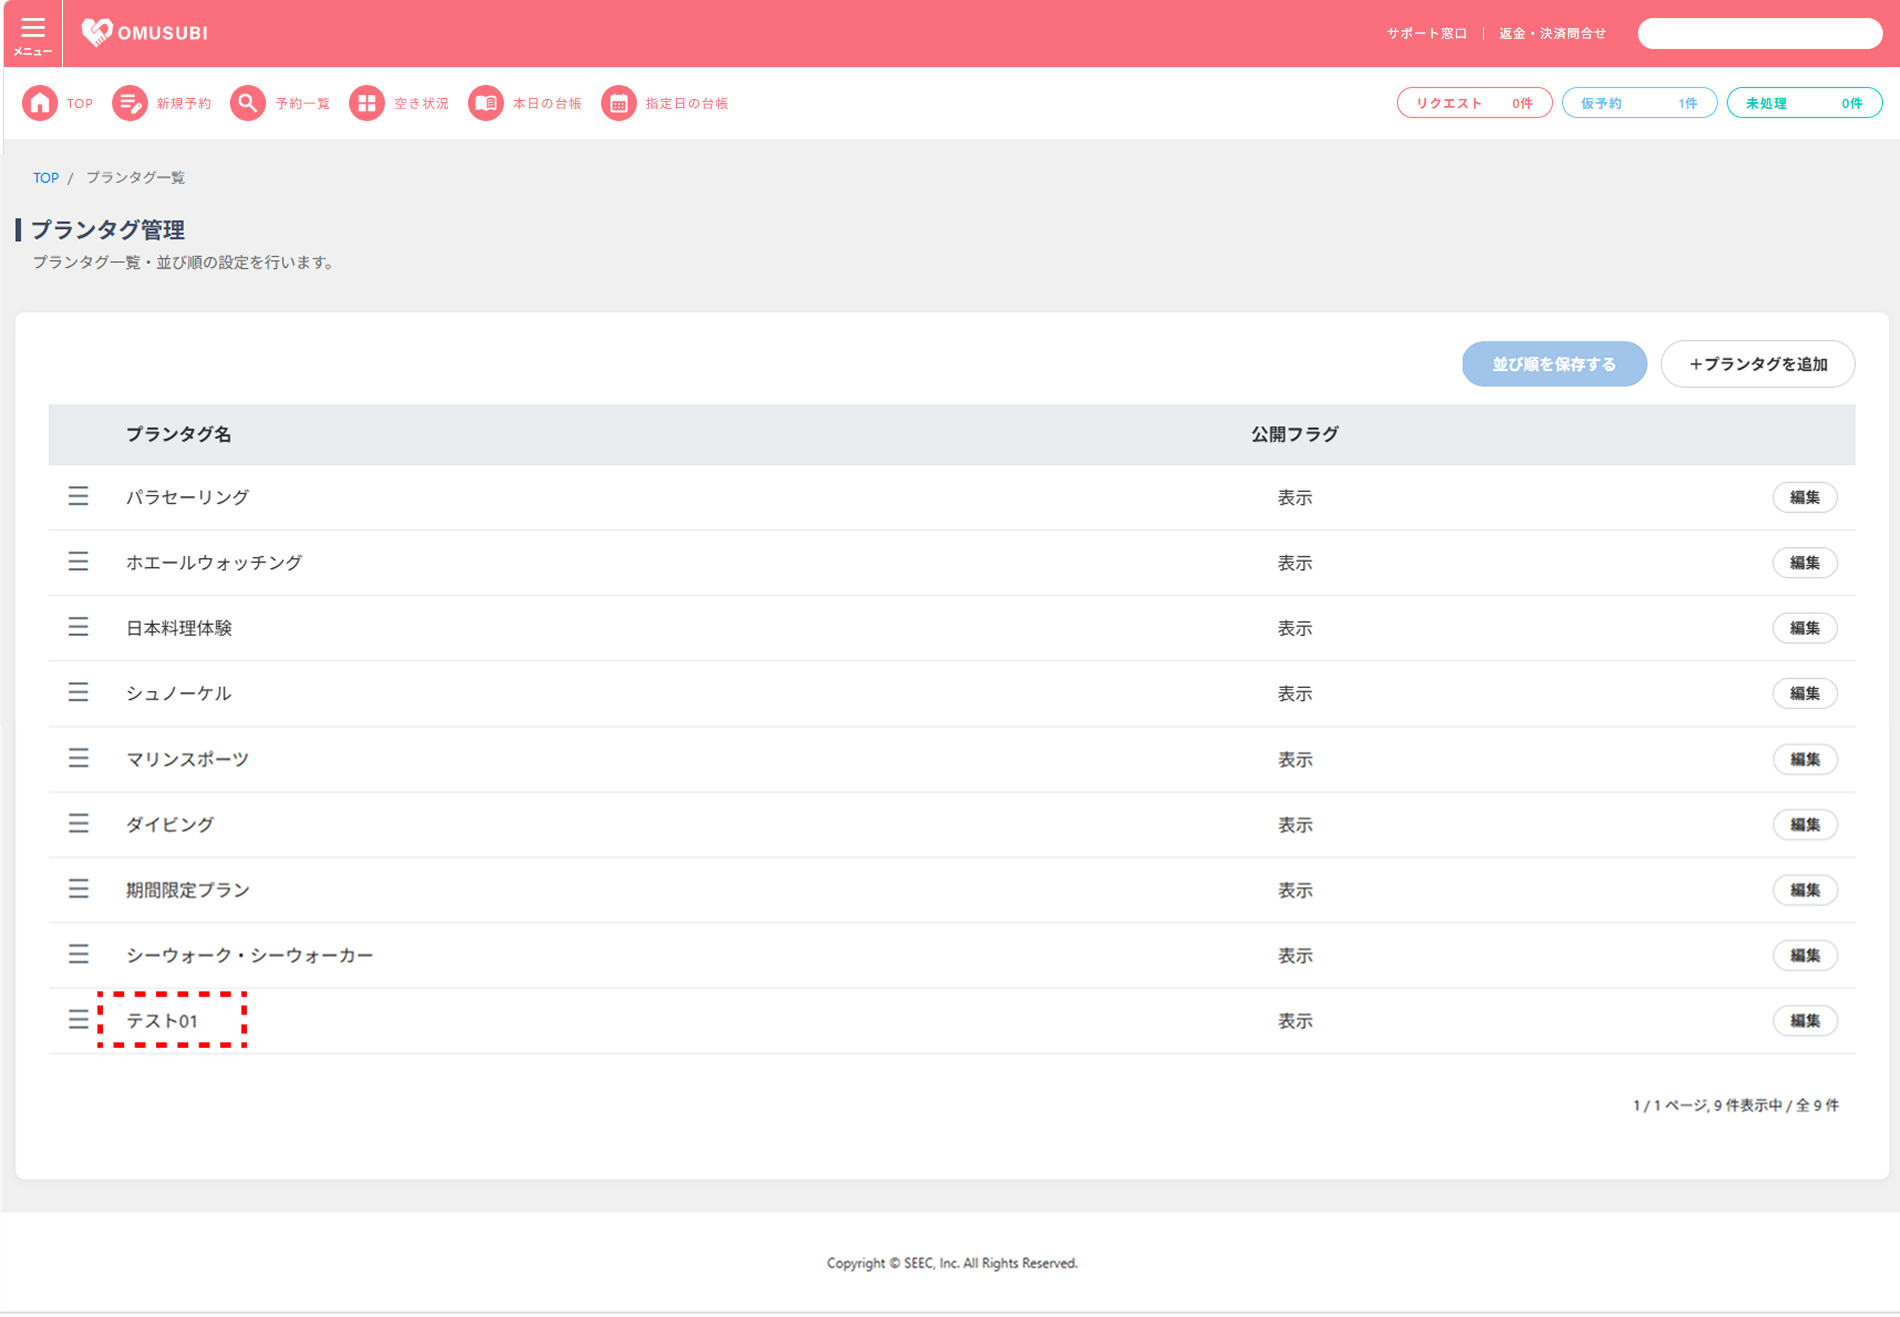Select 日本料理体験 tag name
The image size is (1900, 1317).
click(x=179, y=628)
